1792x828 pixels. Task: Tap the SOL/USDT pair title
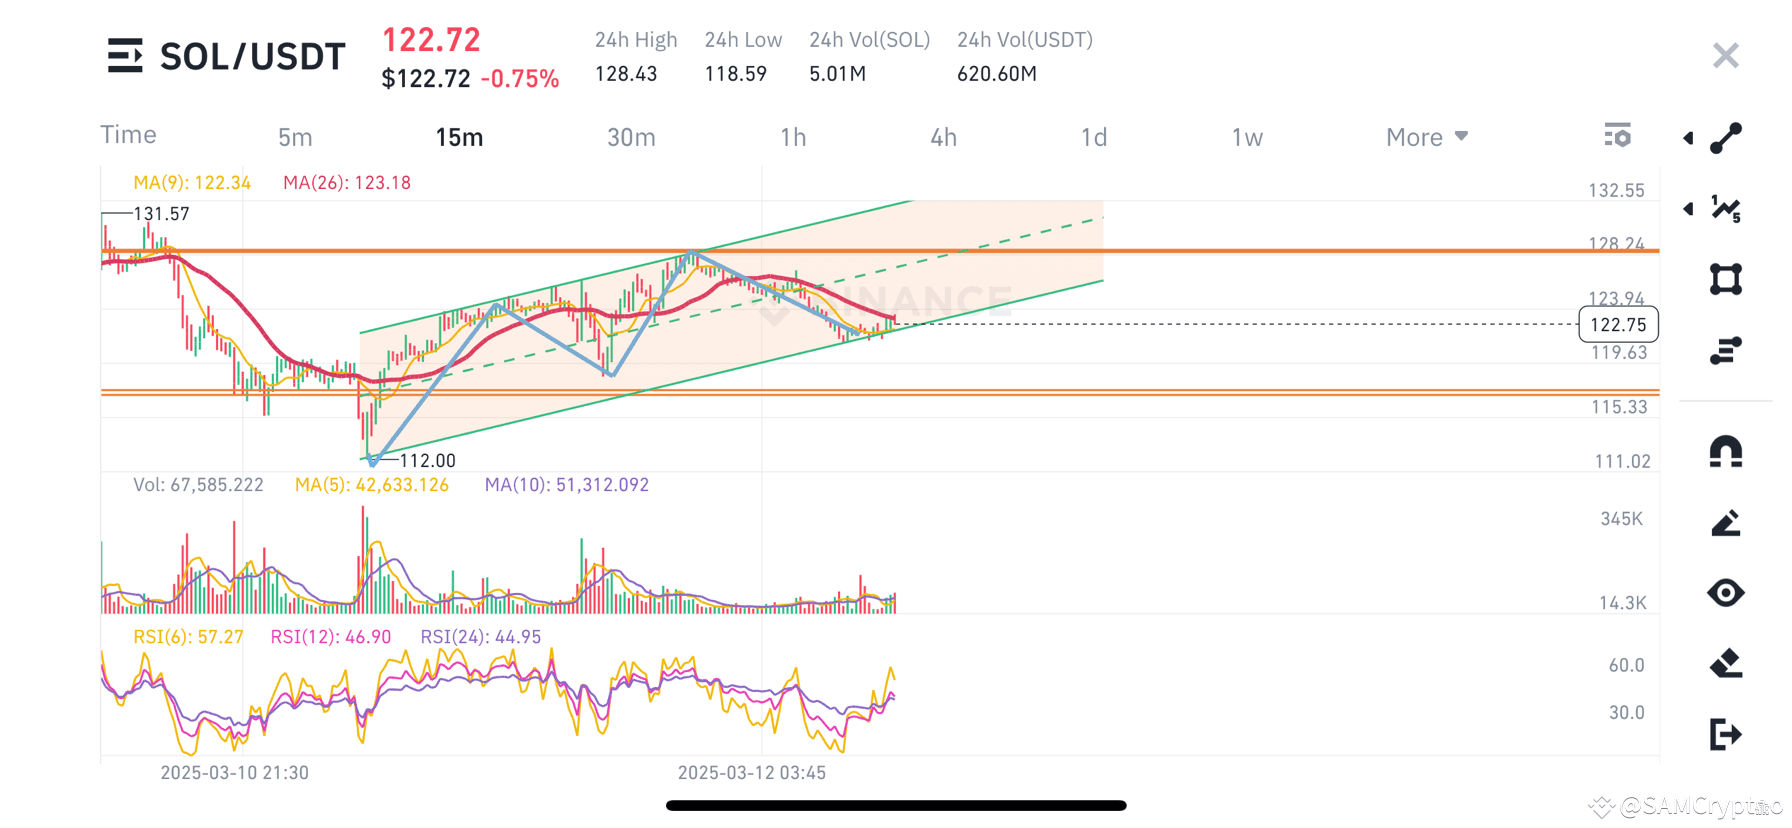(253, 57)
